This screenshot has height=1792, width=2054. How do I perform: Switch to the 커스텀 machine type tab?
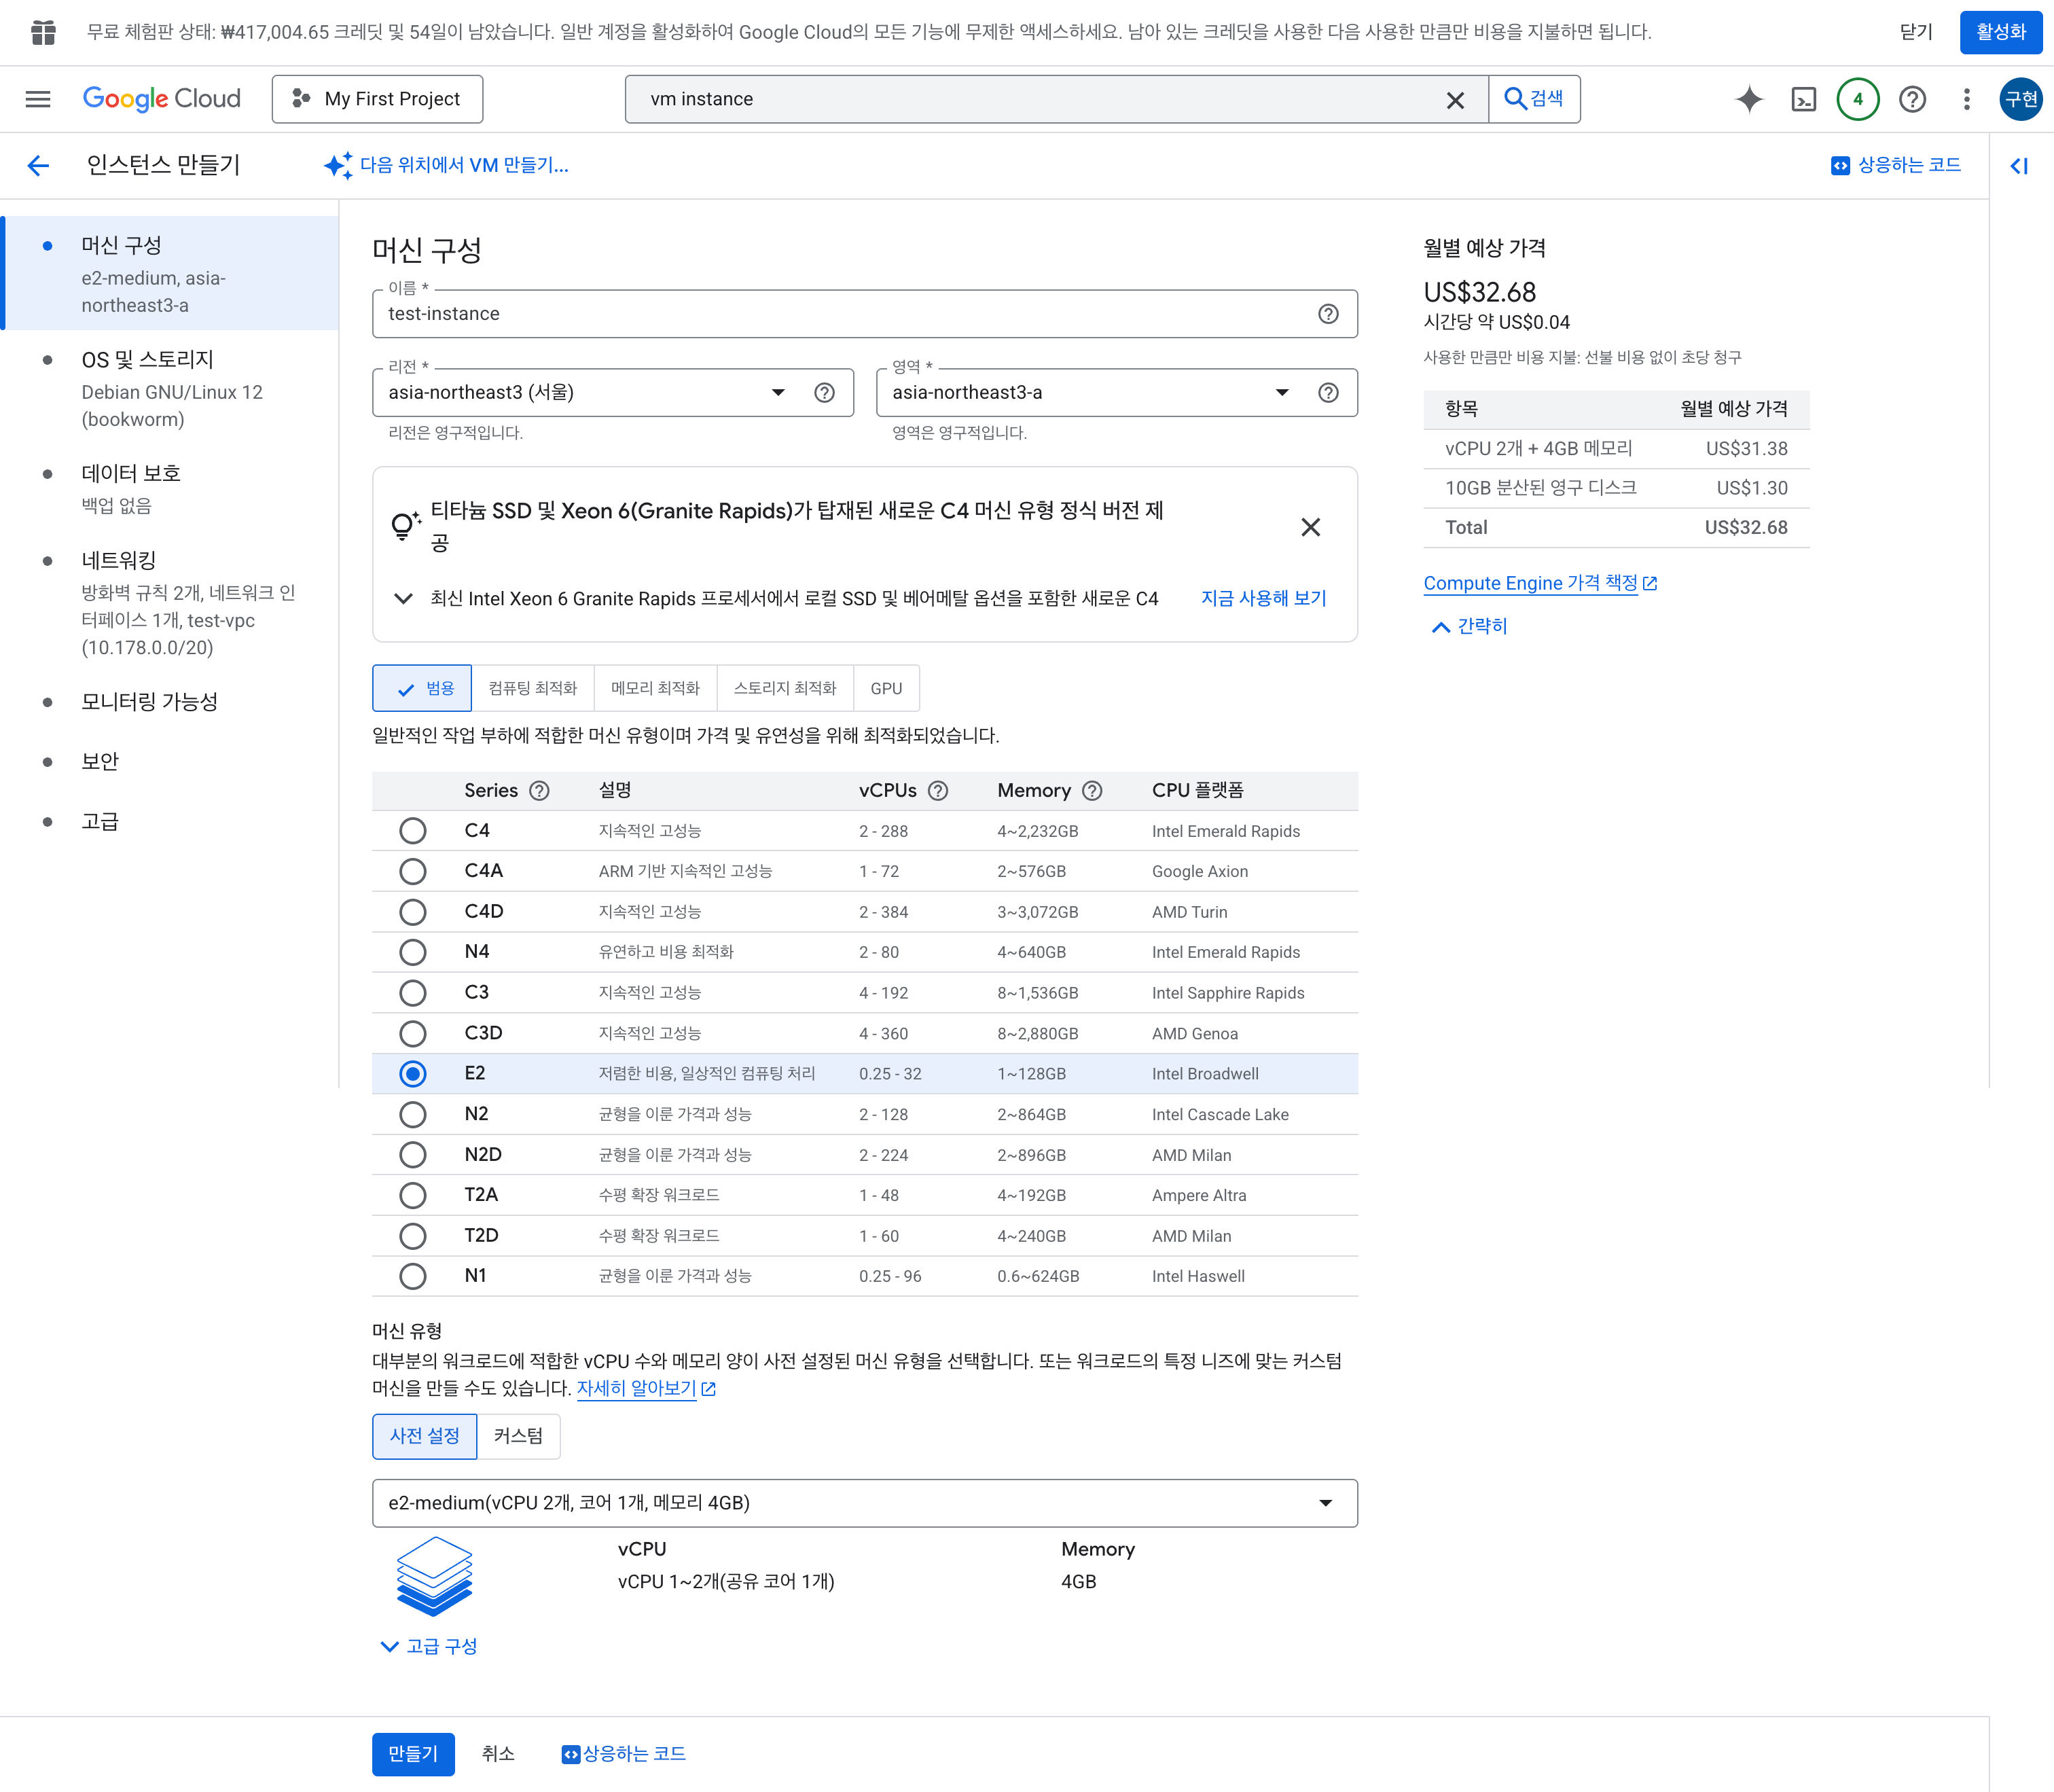[518, 1436]
